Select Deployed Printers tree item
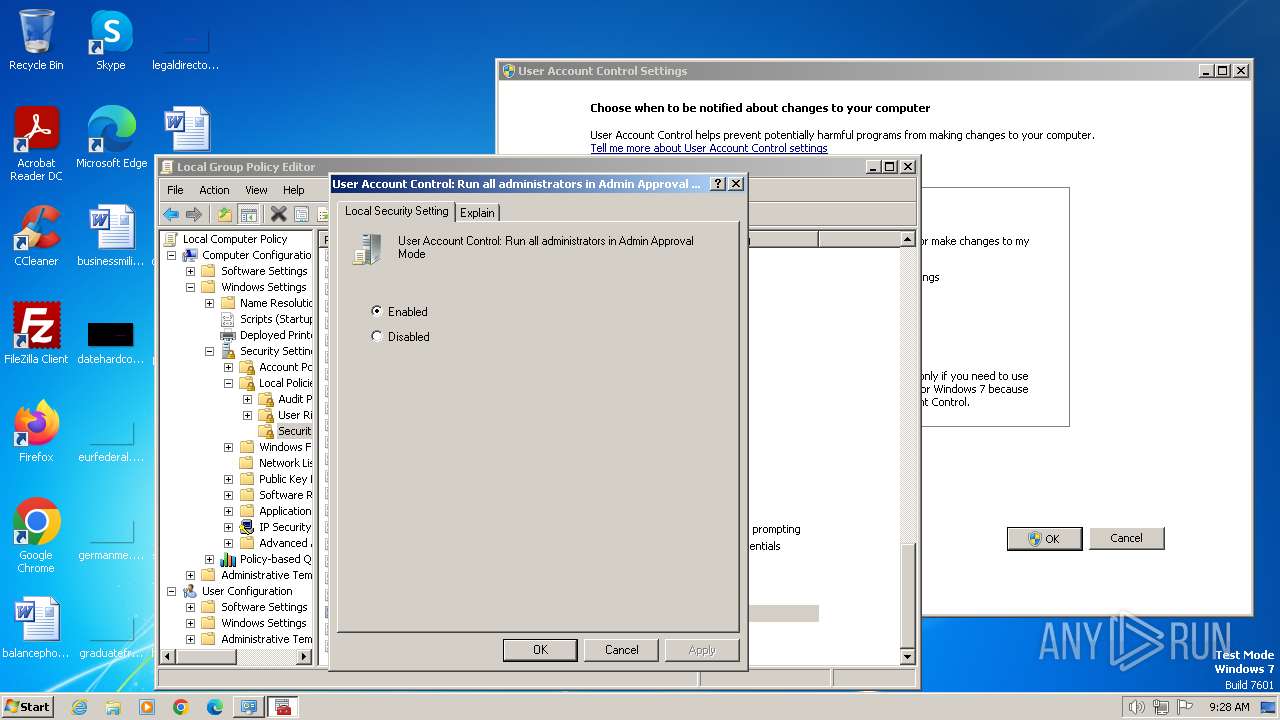This screenshot has height=720, width=1280. pos(276,335)
